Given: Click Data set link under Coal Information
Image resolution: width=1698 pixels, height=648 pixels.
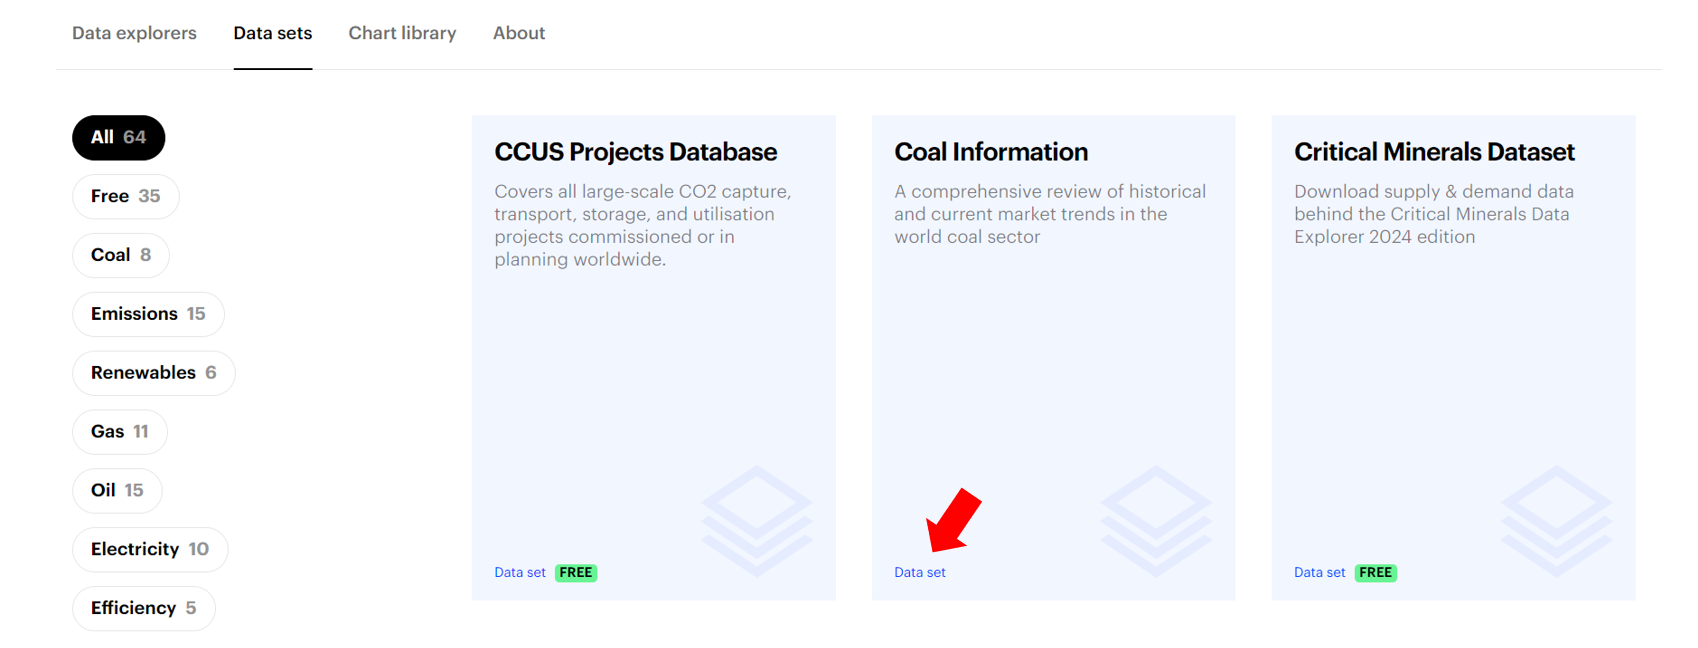Looking at the screenshot, I should pos(919,573).
